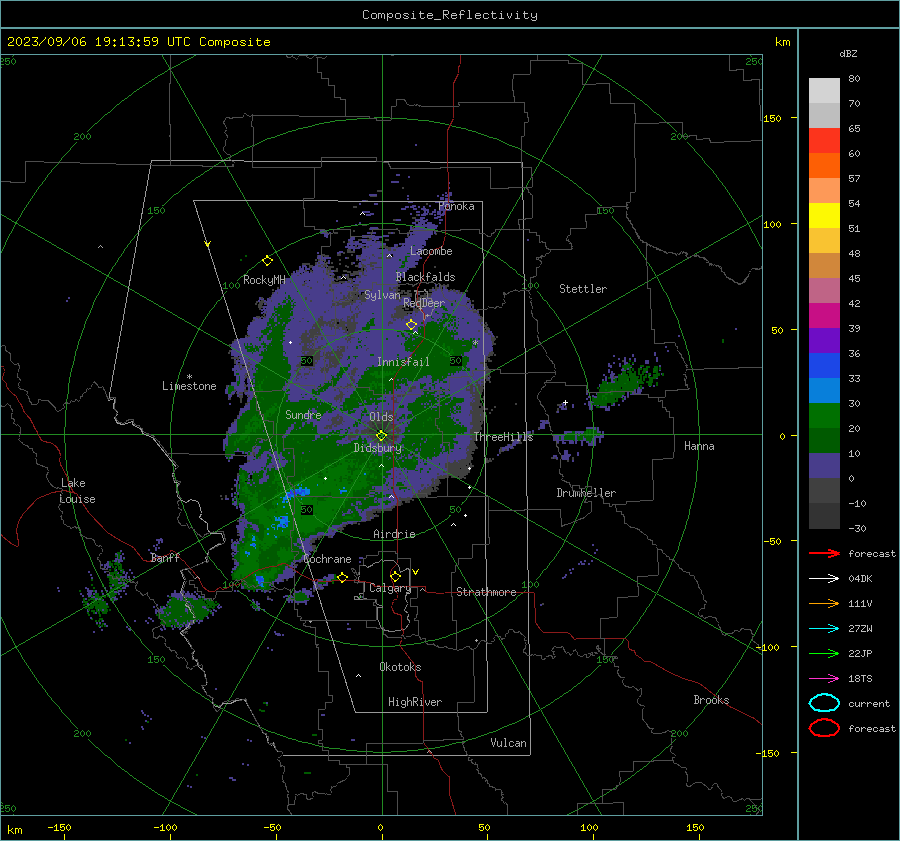Click the Airdrie city label
This screenshot has width=900, height=841.
click(394, 534)
